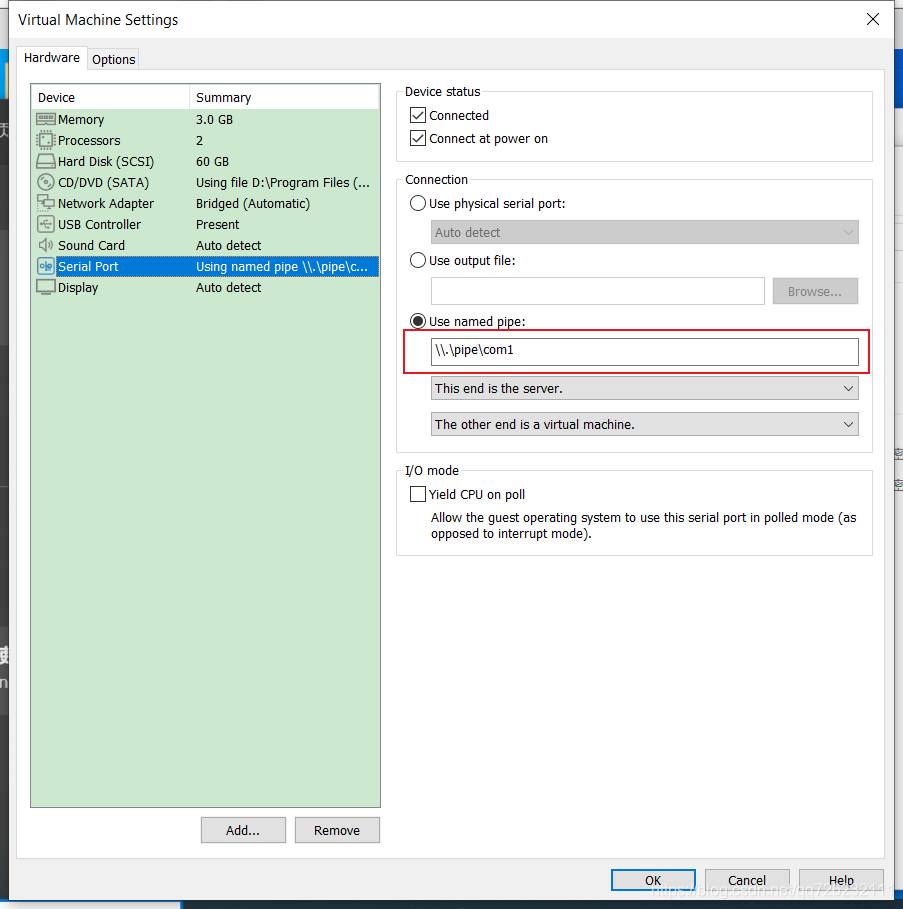Click the Remove button
This screenshot has height=909, width=903.
[337, 830]
